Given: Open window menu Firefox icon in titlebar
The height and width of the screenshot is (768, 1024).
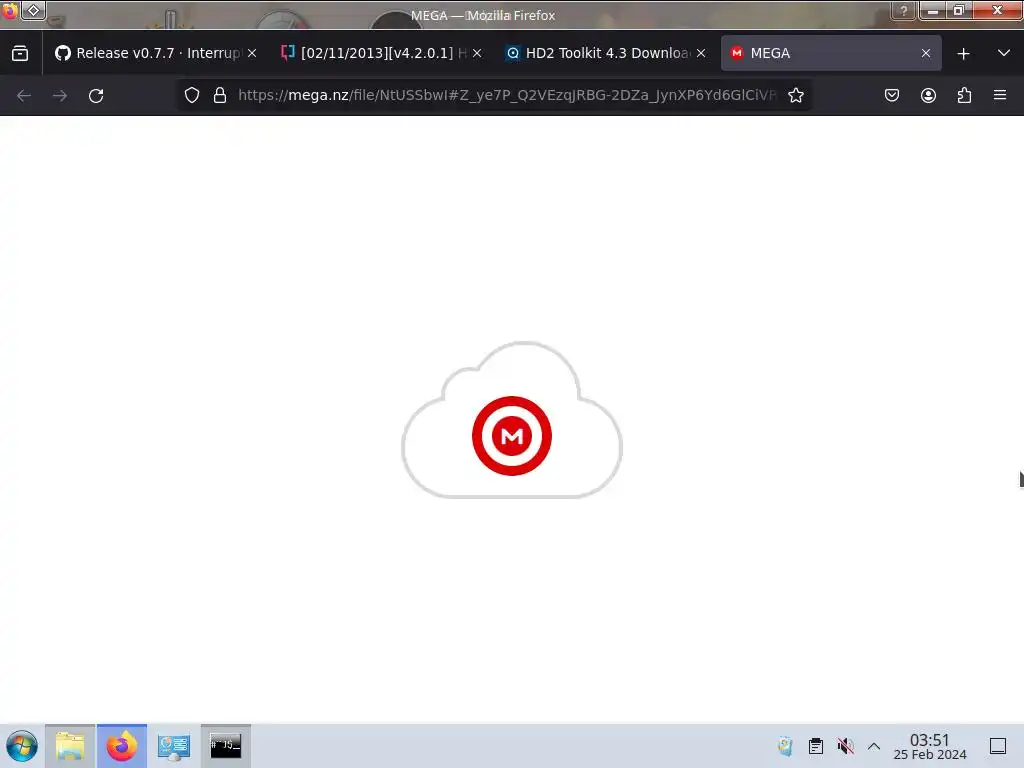Looking at the screenshot, I should click(x=9, y=10).
